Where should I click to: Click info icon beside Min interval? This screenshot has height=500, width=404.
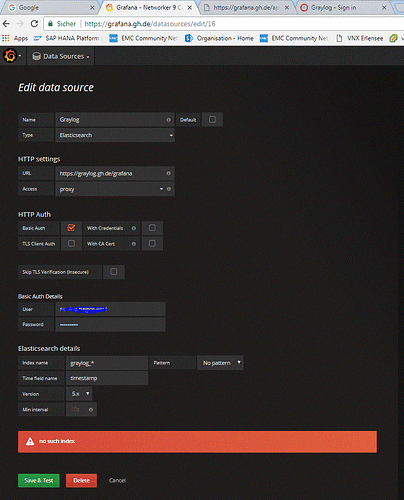pyautogui.click(x=91, y=409)
